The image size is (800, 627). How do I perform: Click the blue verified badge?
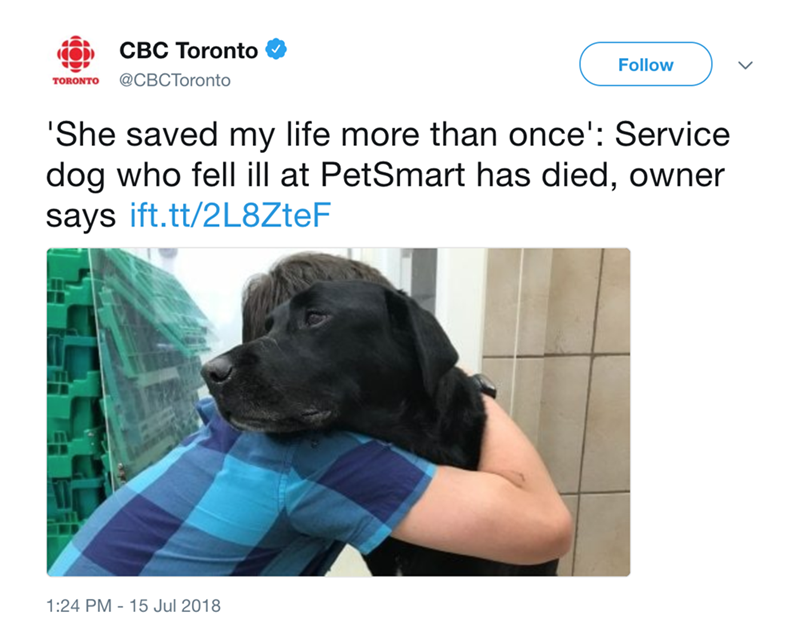click(277, 50)
